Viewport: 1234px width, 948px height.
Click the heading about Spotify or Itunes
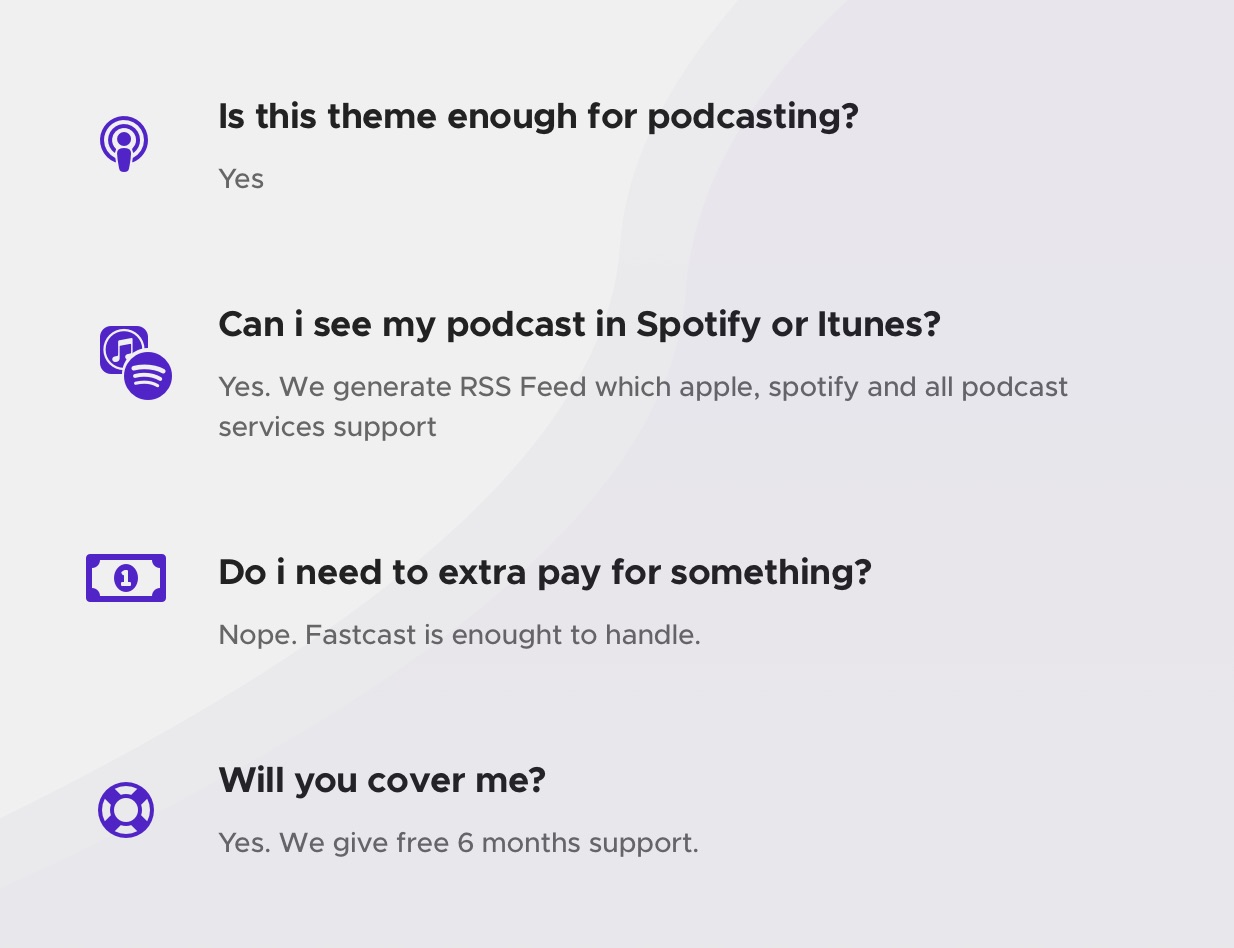pos(579,324)
